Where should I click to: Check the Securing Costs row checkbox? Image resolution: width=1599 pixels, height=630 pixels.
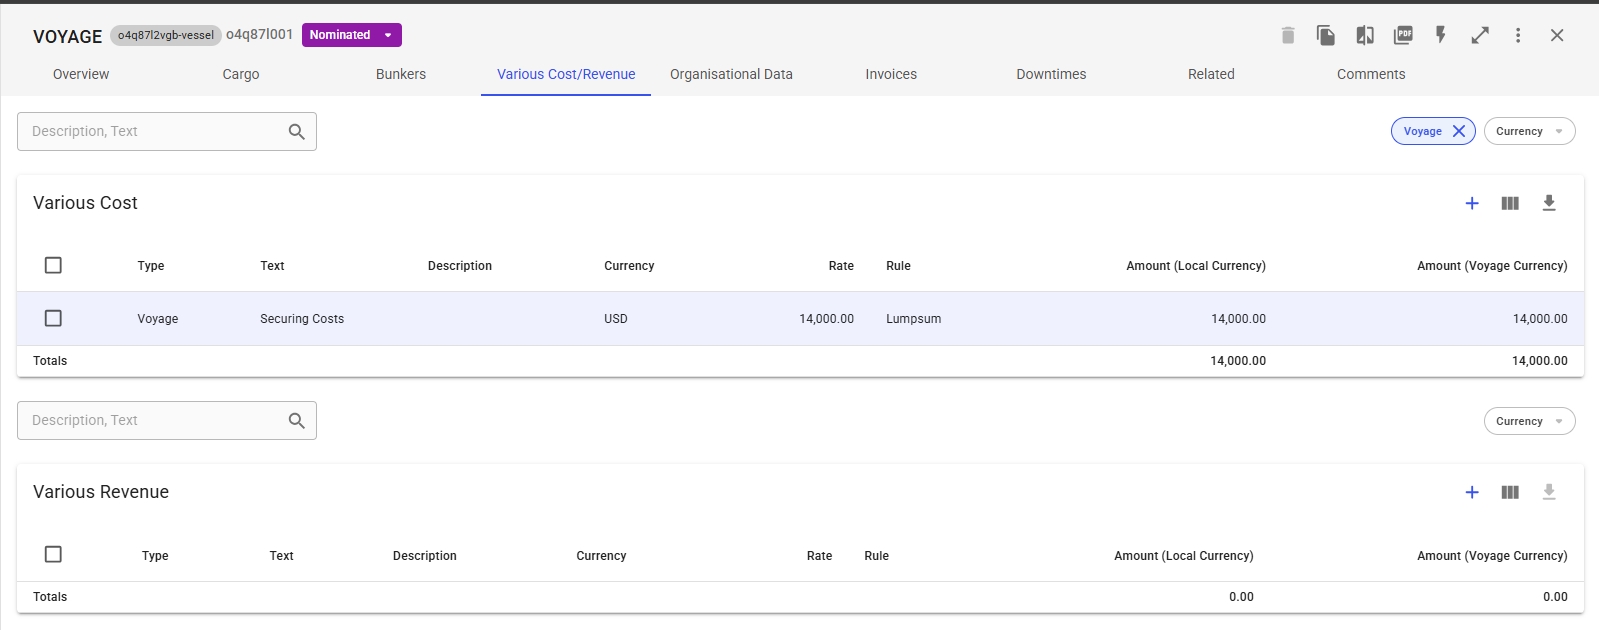click(53, 318)
